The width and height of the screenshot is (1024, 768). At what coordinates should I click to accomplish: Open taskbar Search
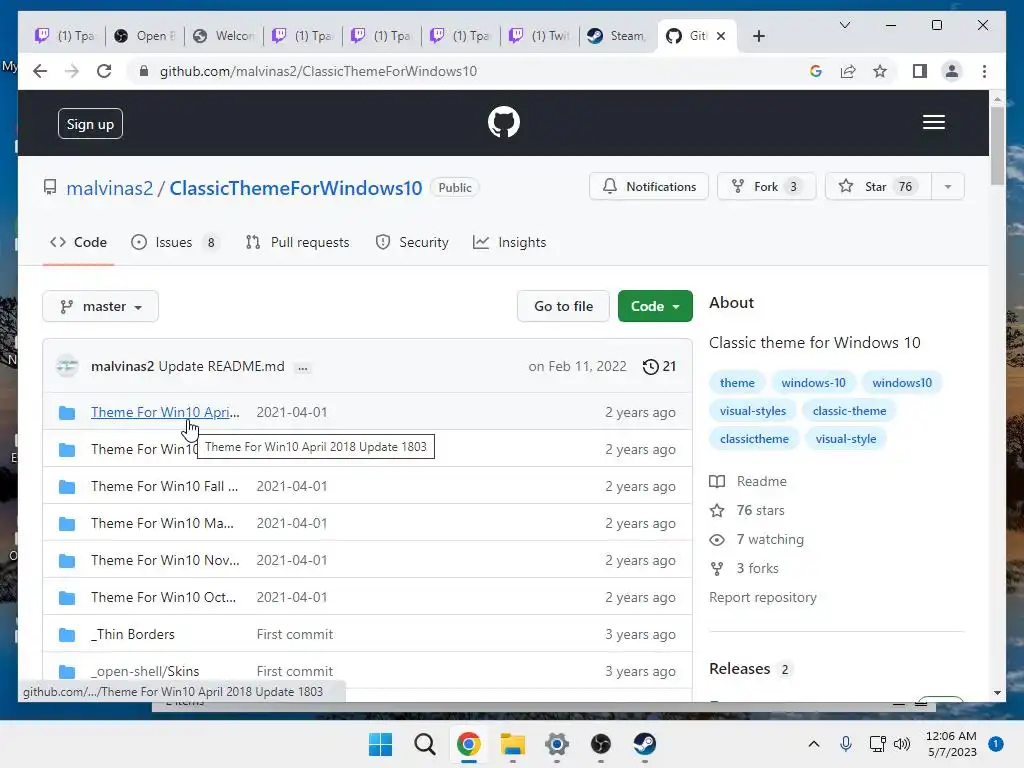[x=424, y=744]
